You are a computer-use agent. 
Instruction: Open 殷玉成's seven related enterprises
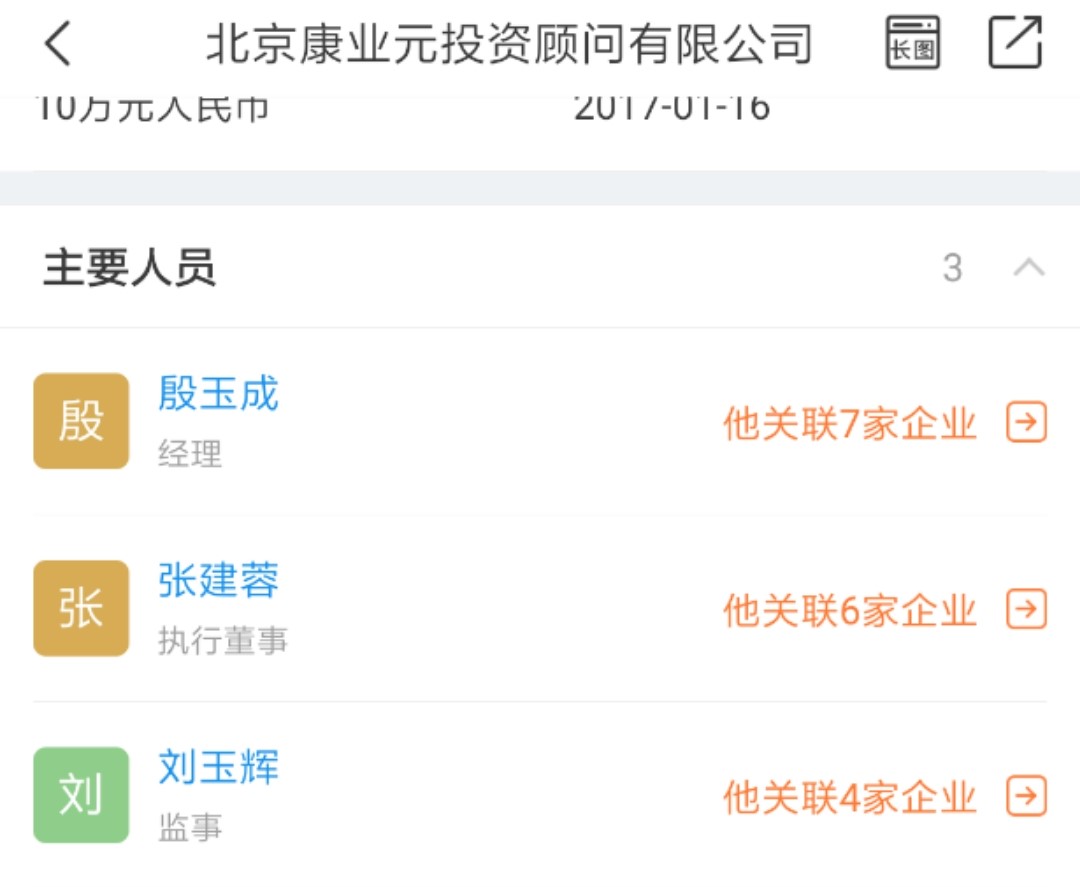pos(850,424)
